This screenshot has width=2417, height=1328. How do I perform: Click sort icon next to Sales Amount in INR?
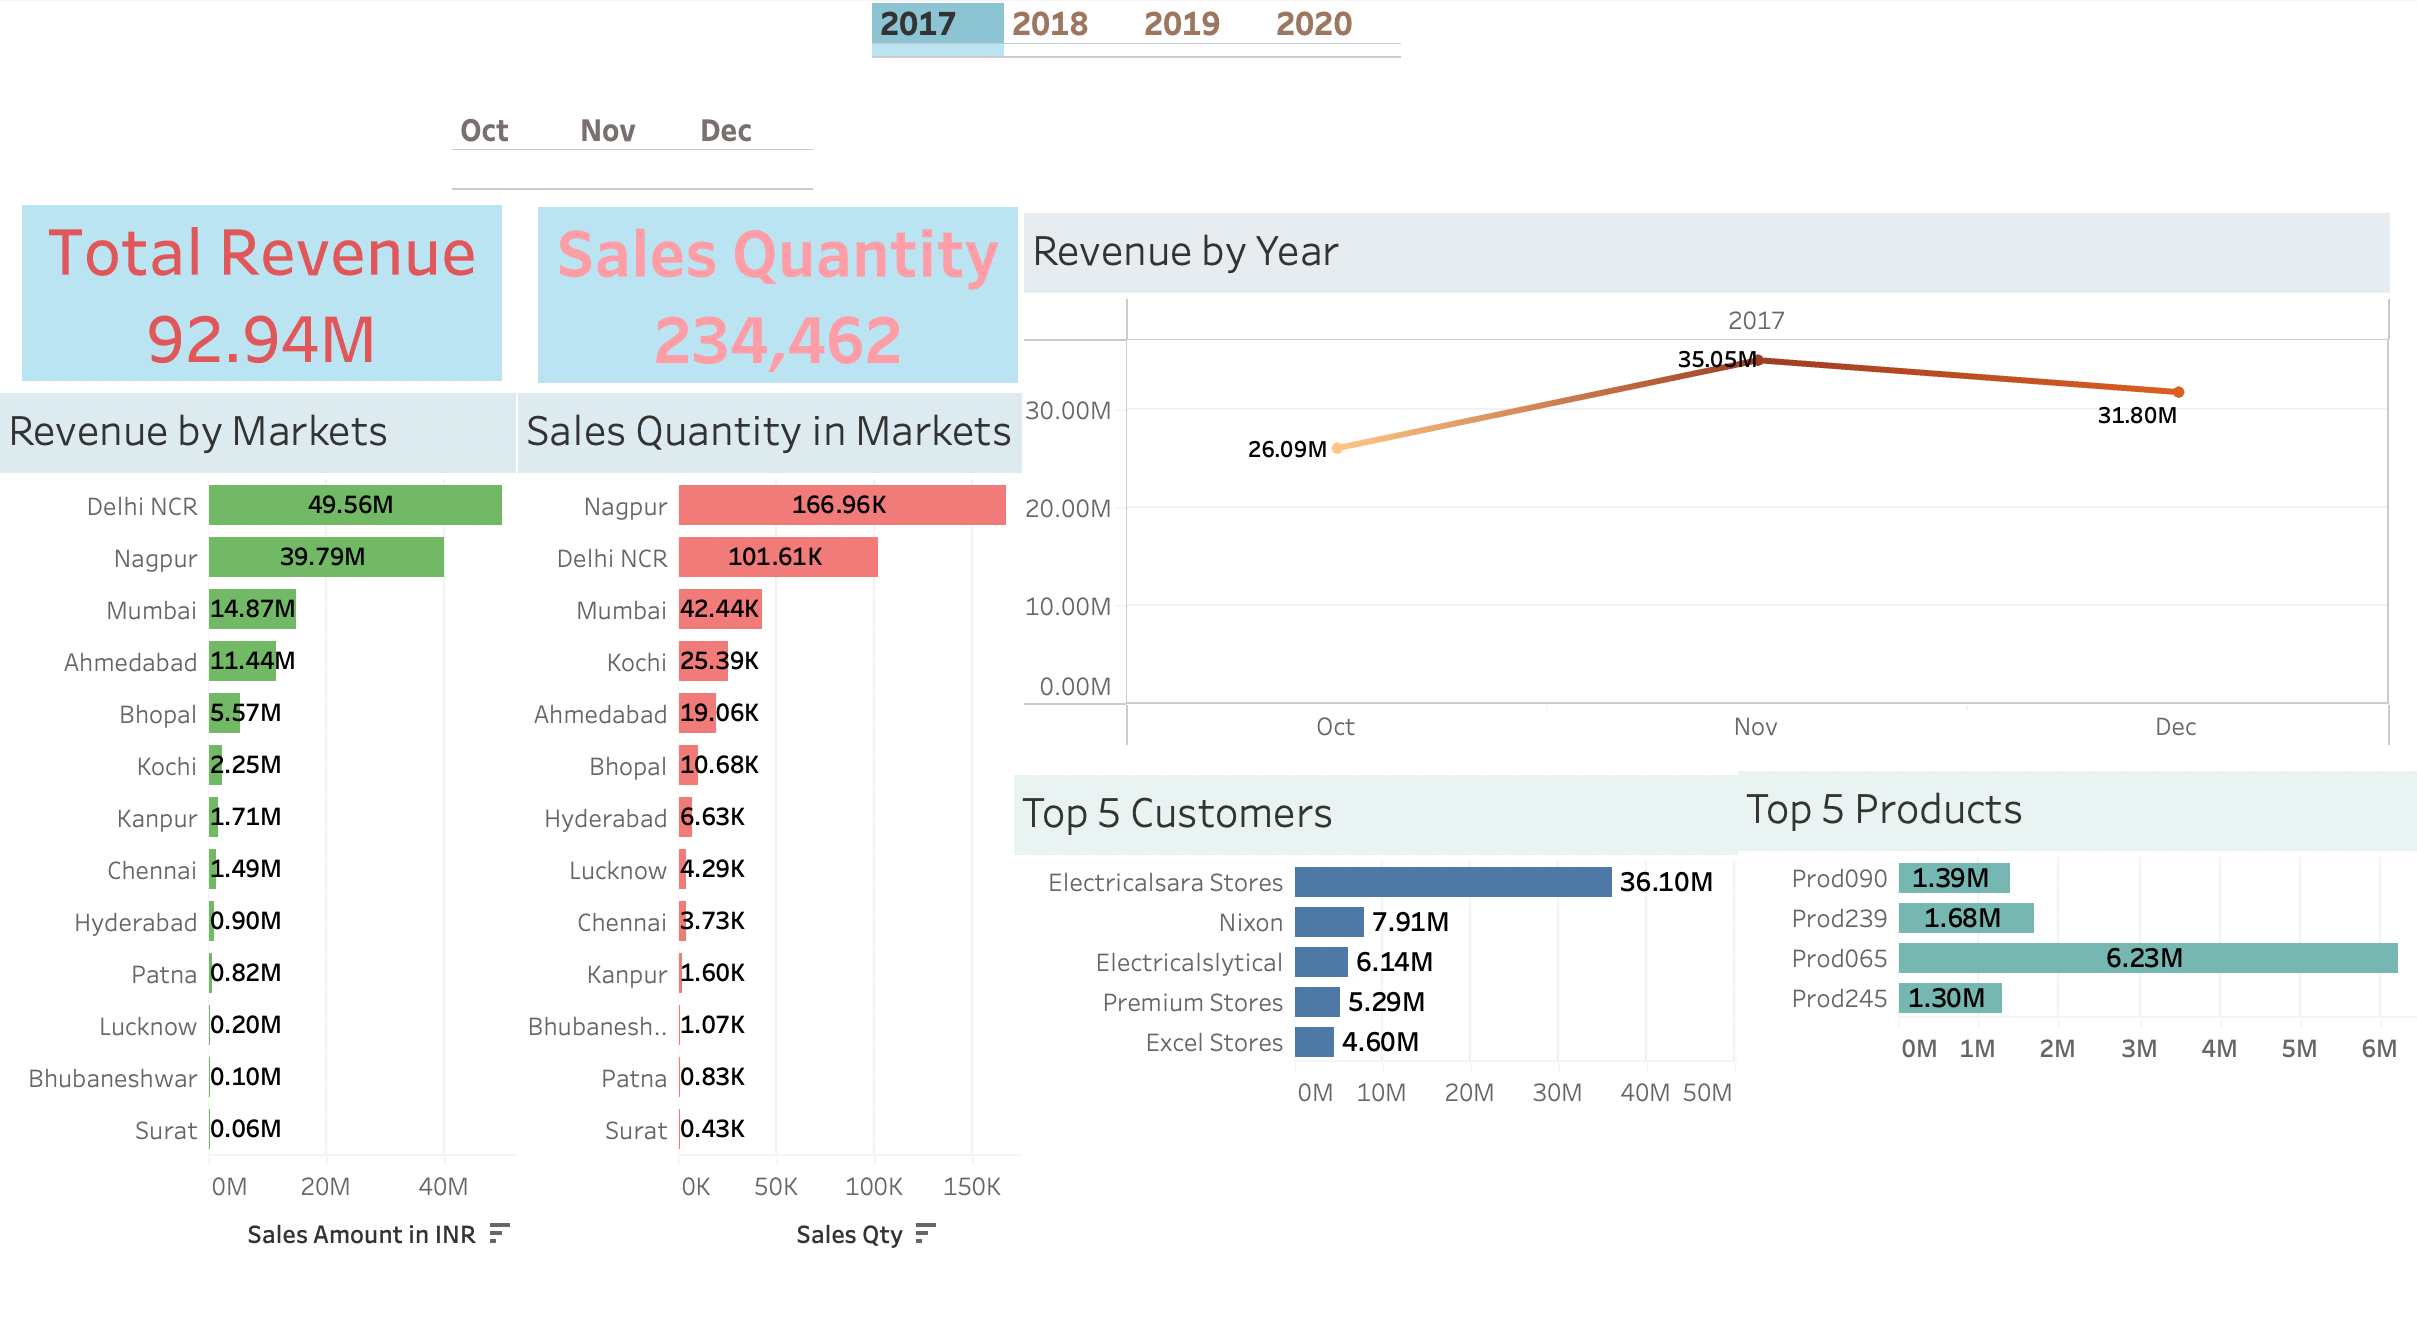point(499,1233)
